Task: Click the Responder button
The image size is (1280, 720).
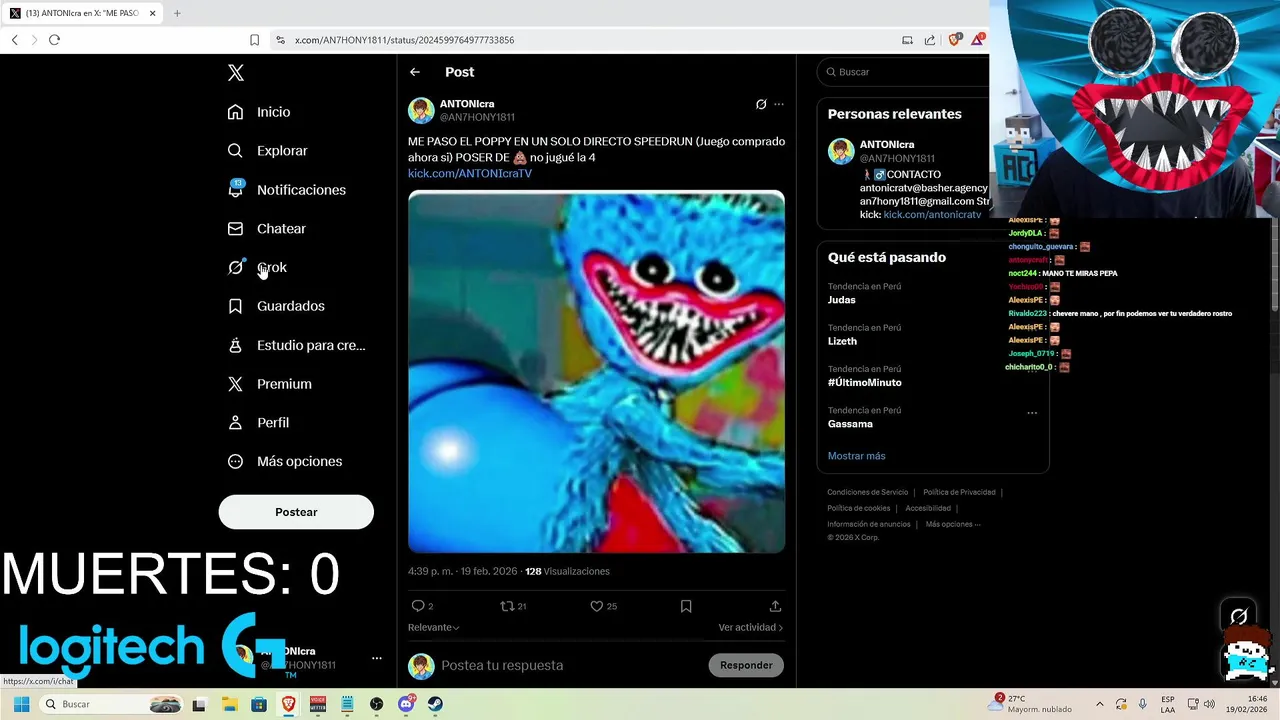Action: (746, 665)
